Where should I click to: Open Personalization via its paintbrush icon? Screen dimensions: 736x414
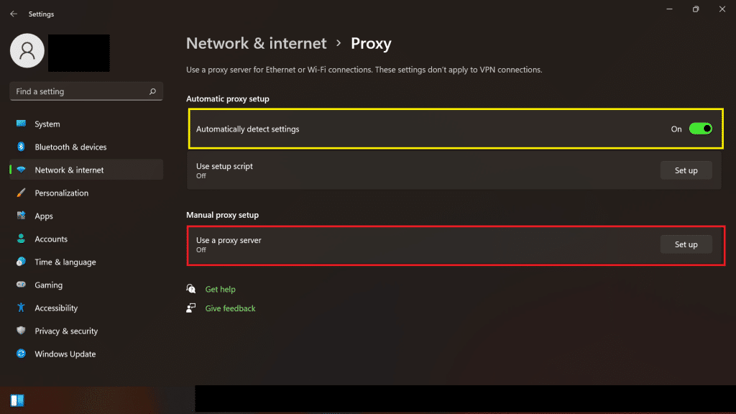point(21,193)
